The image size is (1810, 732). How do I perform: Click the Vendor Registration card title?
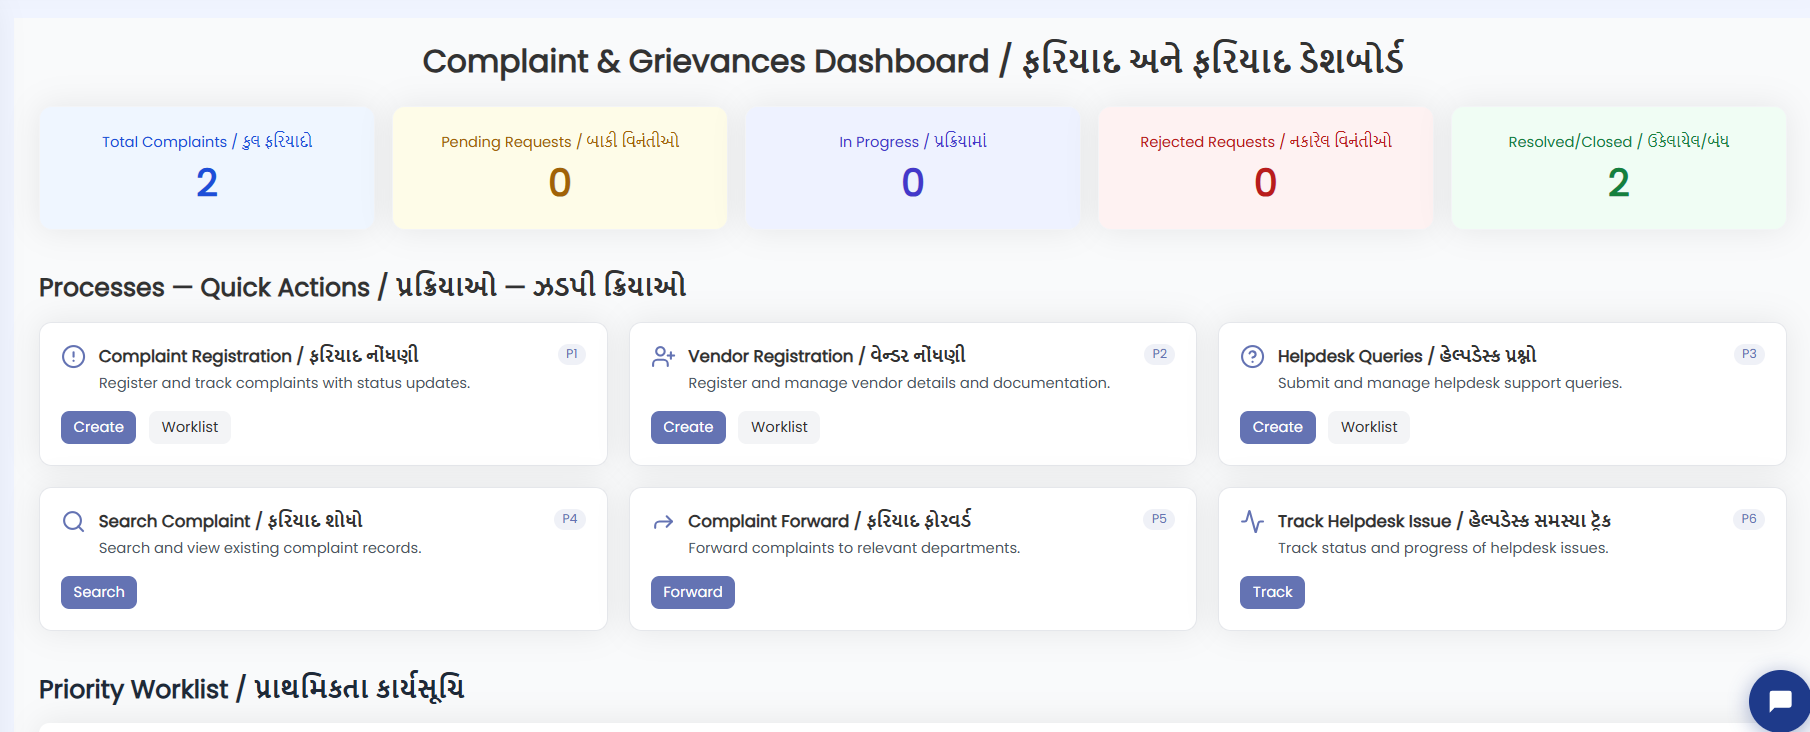(x=827, y=356)
